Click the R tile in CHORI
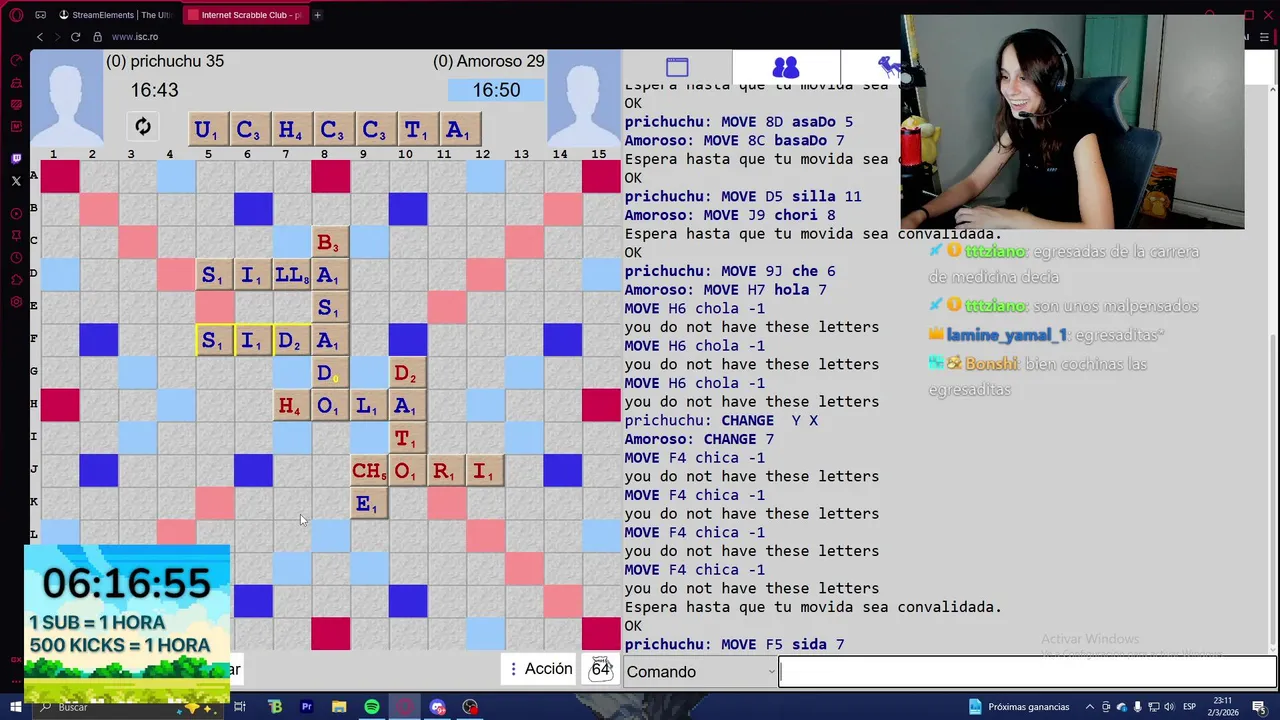Viewport: 1280px width, 720px height. point(445,471)
